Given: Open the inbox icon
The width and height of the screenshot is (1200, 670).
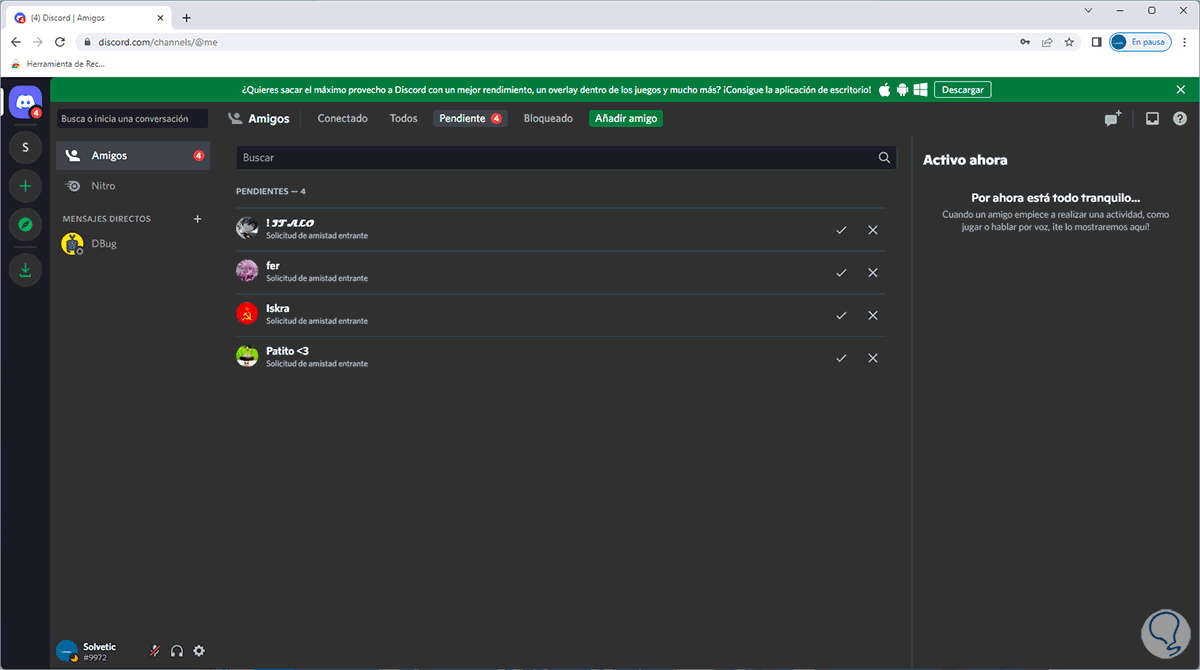Looking at the screenshot, I should click(1152, 118).
